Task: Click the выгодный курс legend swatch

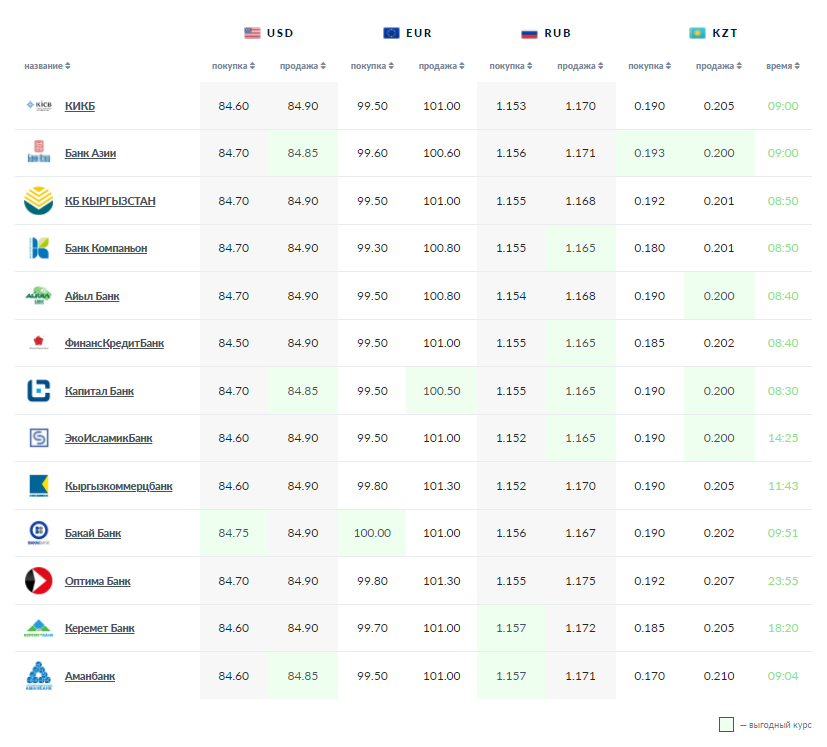Action: point(726,725)
